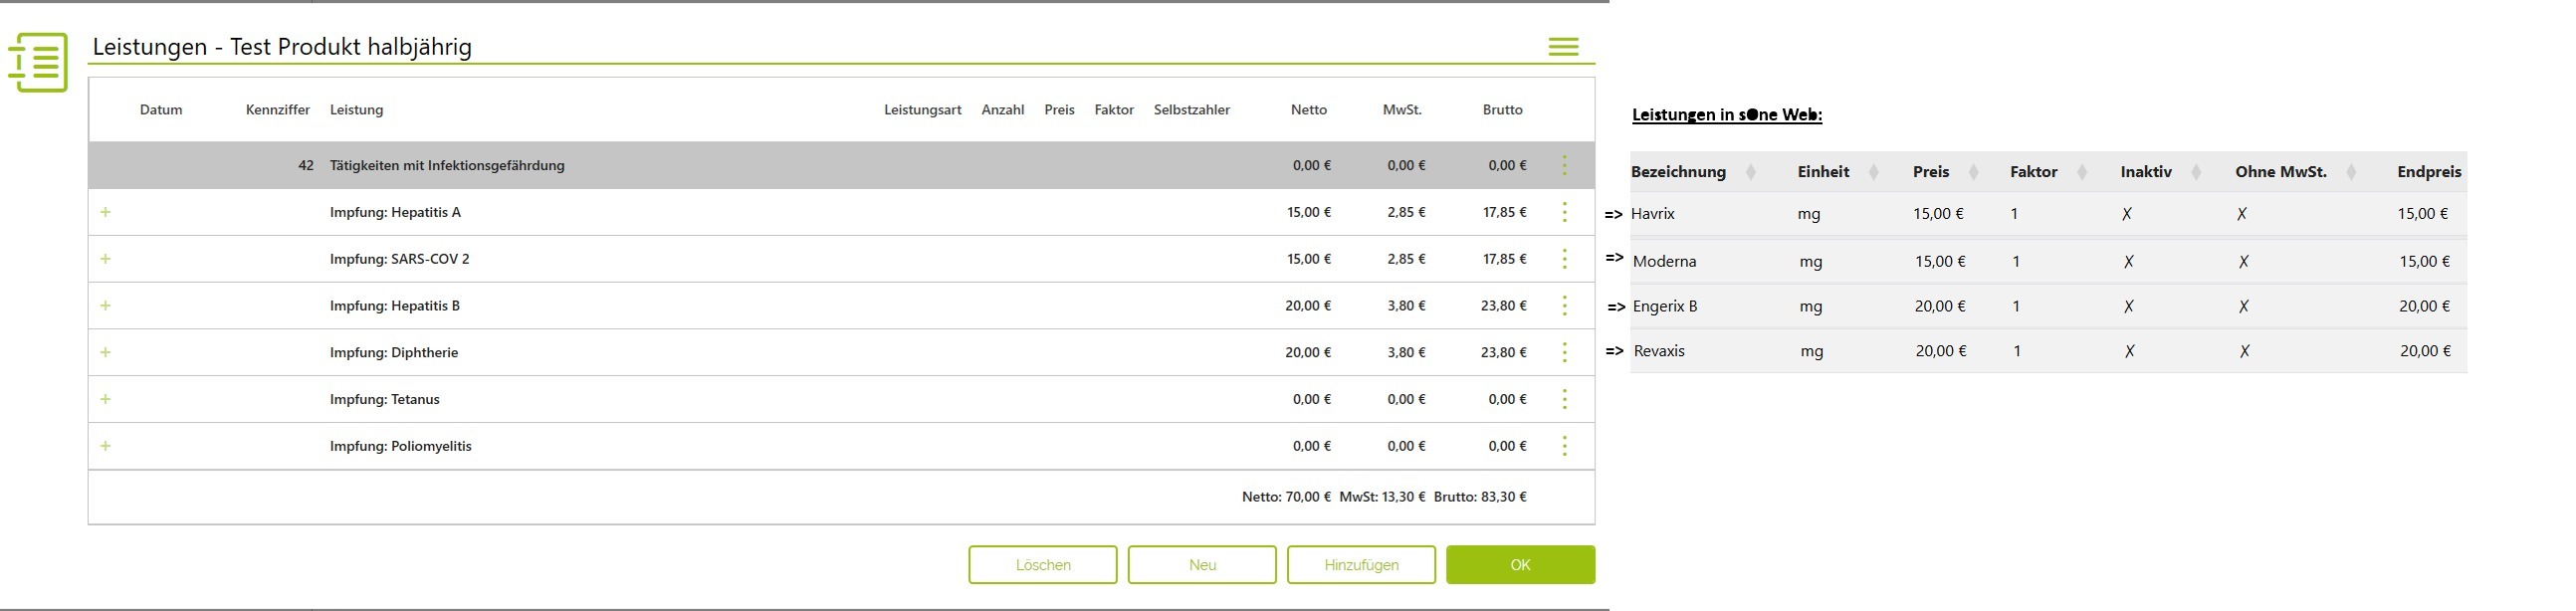The height and width of the screenshot is (611, 2576).
Task: Open three-dot menu for Impfung: Poliomyelitis
Action: (1565, 446)
